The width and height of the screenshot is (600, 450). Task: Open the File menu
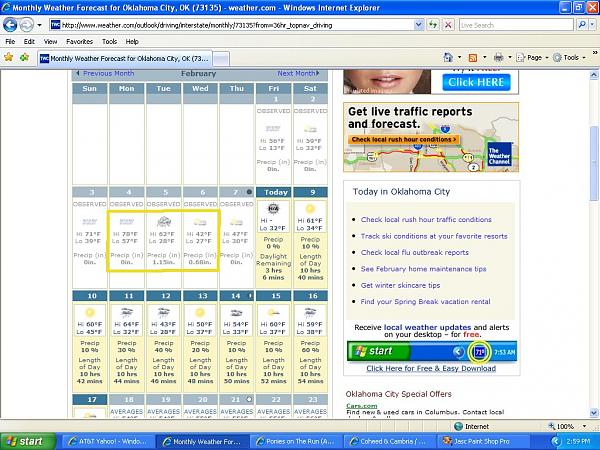[10, 41]
